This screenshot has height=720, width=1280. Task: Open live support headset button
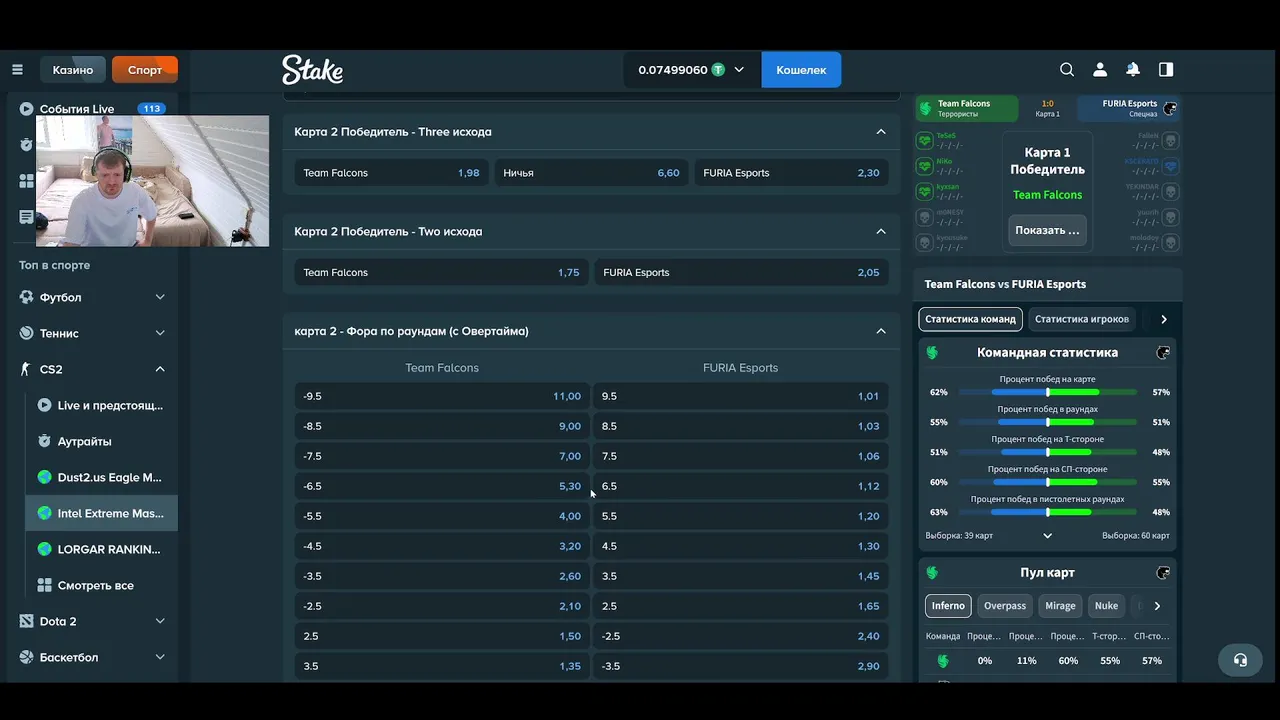point(1240,660)
